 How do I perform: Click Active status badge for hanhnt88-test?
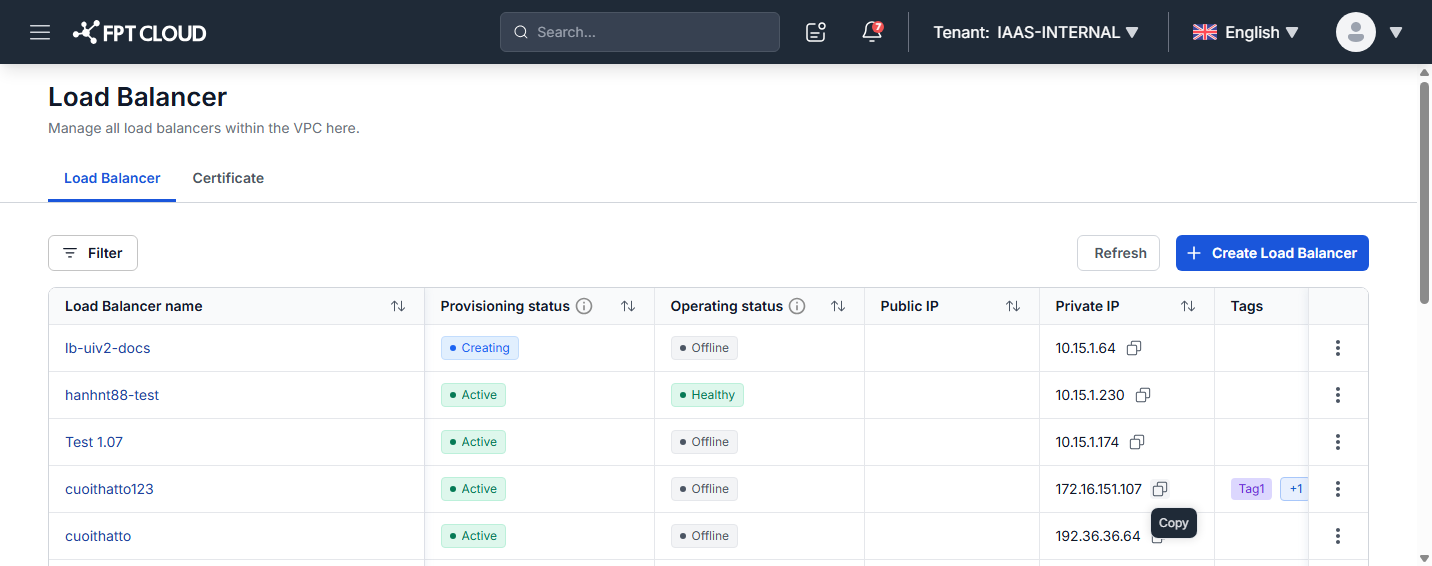[473, 395]
